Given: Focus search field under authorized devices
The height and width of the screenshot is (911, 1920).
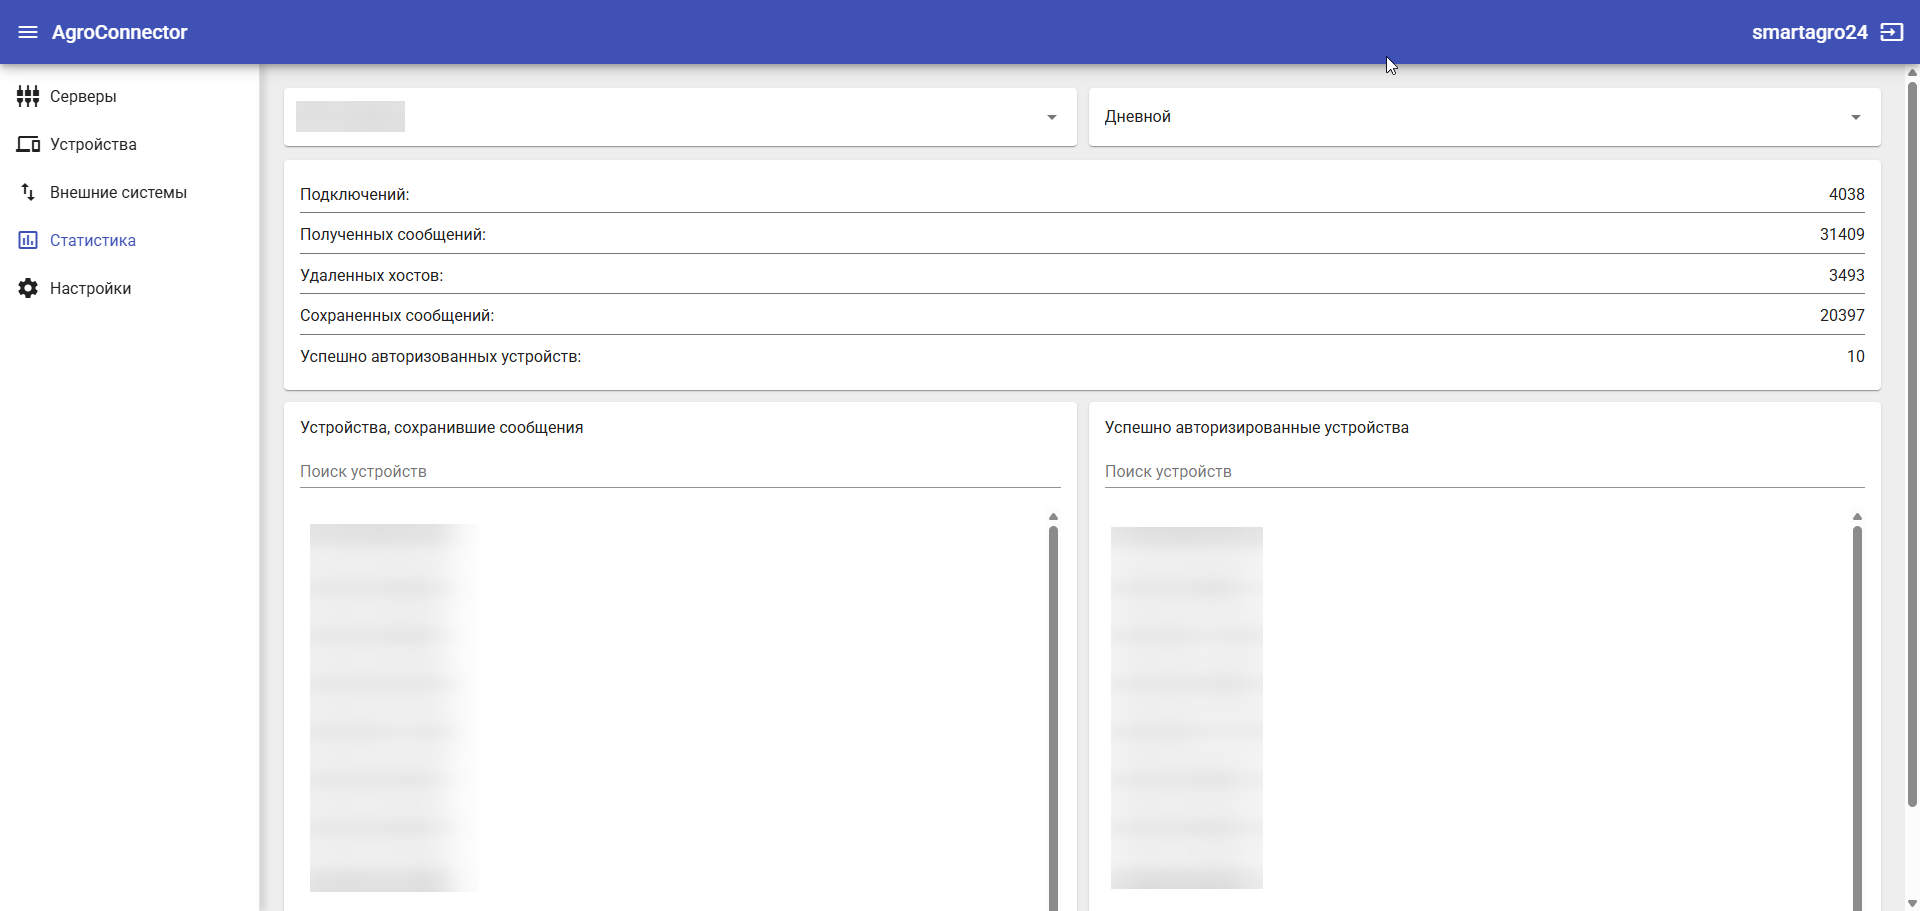Looking at the screenshot, I should pos(1484,471).
